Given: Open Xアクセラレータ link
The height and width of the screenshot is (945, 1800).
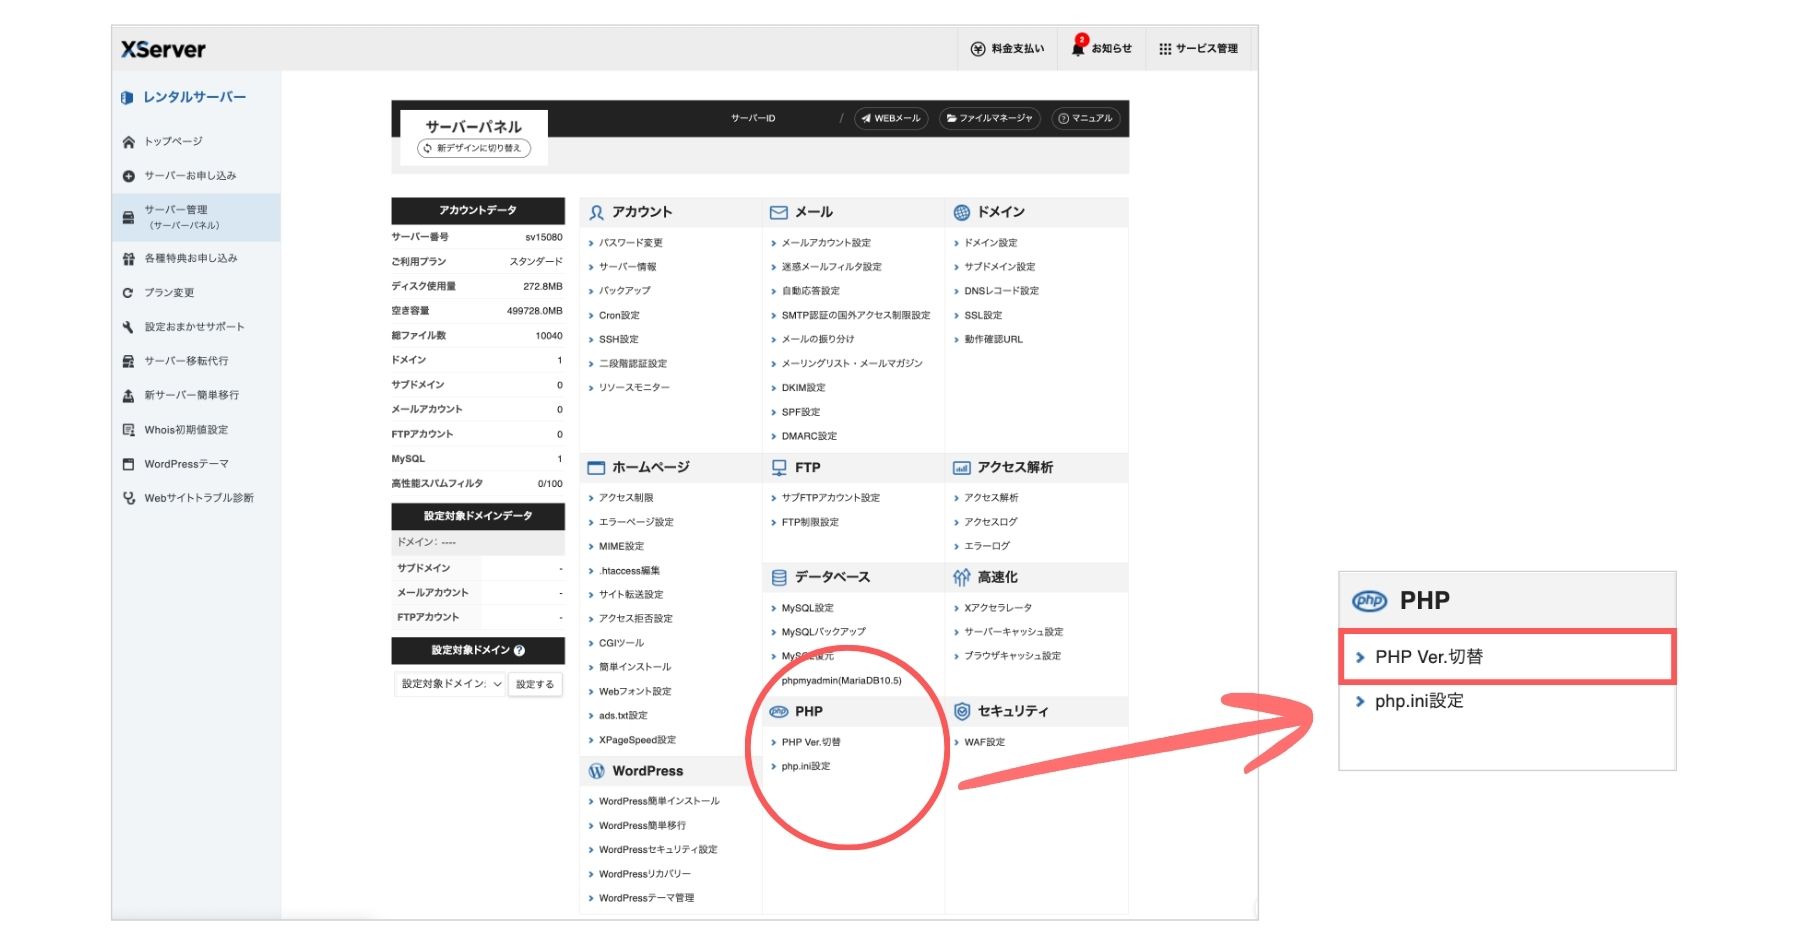Looking at the screenshot, I should pos(998,608).
